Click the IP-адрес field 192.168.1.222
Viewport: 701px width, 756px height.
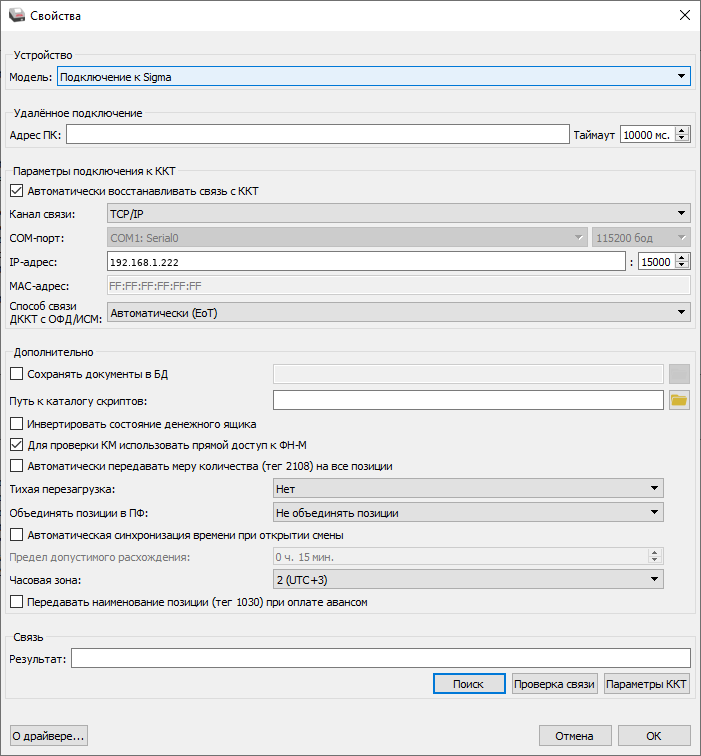[x=366, y=262]
